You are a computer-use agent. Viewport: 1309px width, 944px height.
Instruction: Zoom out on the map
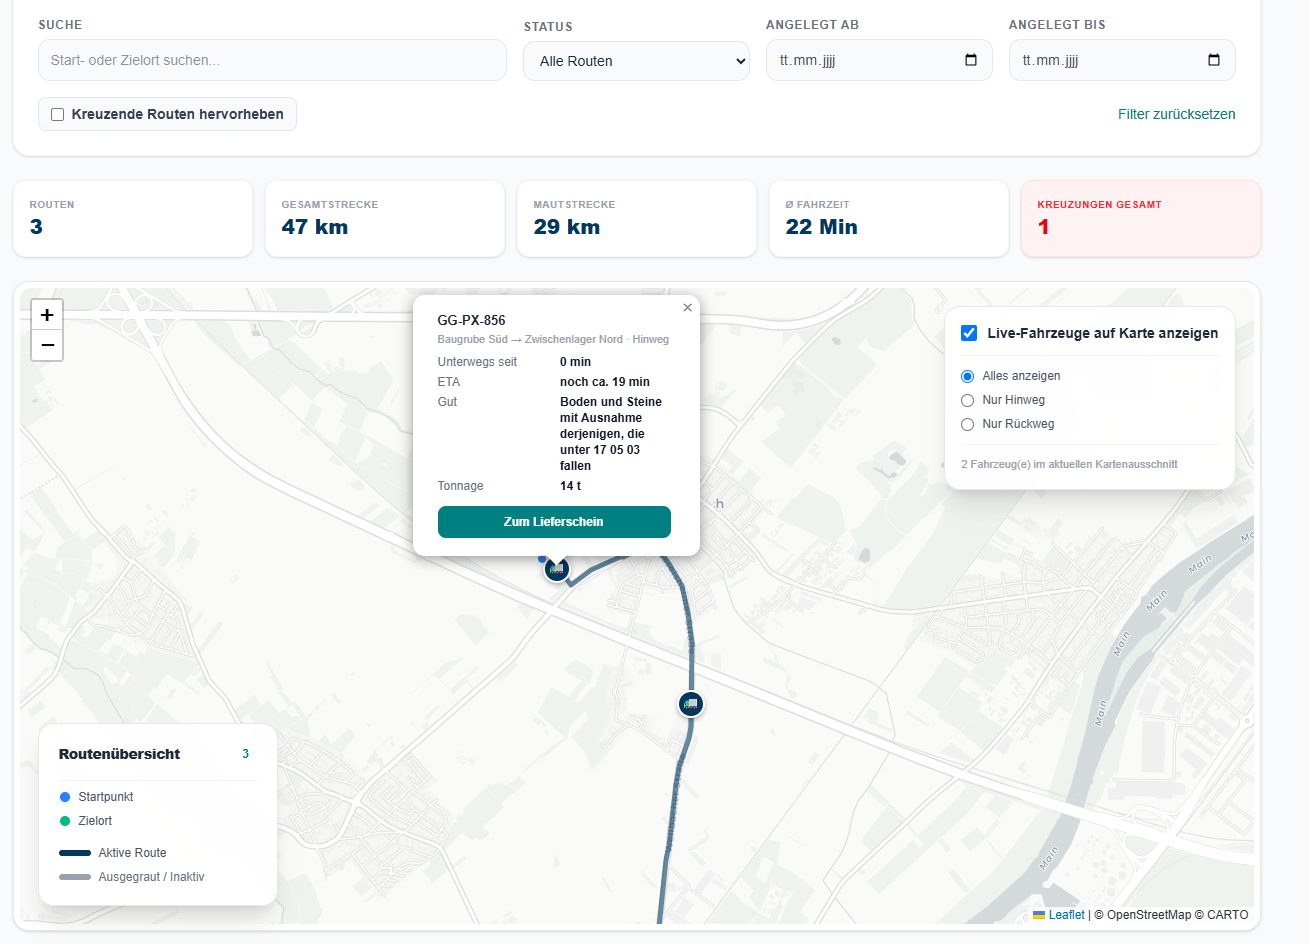point(47,345)
